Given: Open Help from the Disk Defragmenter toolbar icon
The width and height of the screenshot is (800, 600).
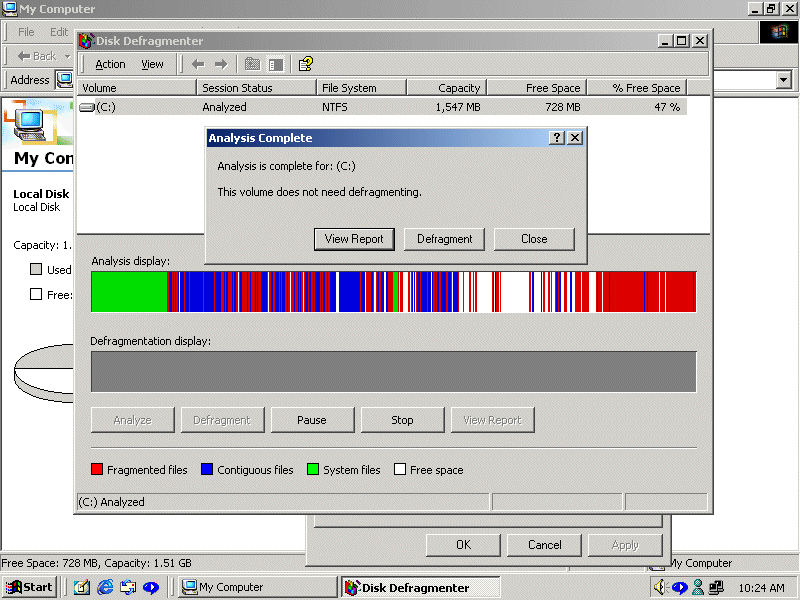Looking at the screenshot, I should pyautogui.click(x=306, y=64).
